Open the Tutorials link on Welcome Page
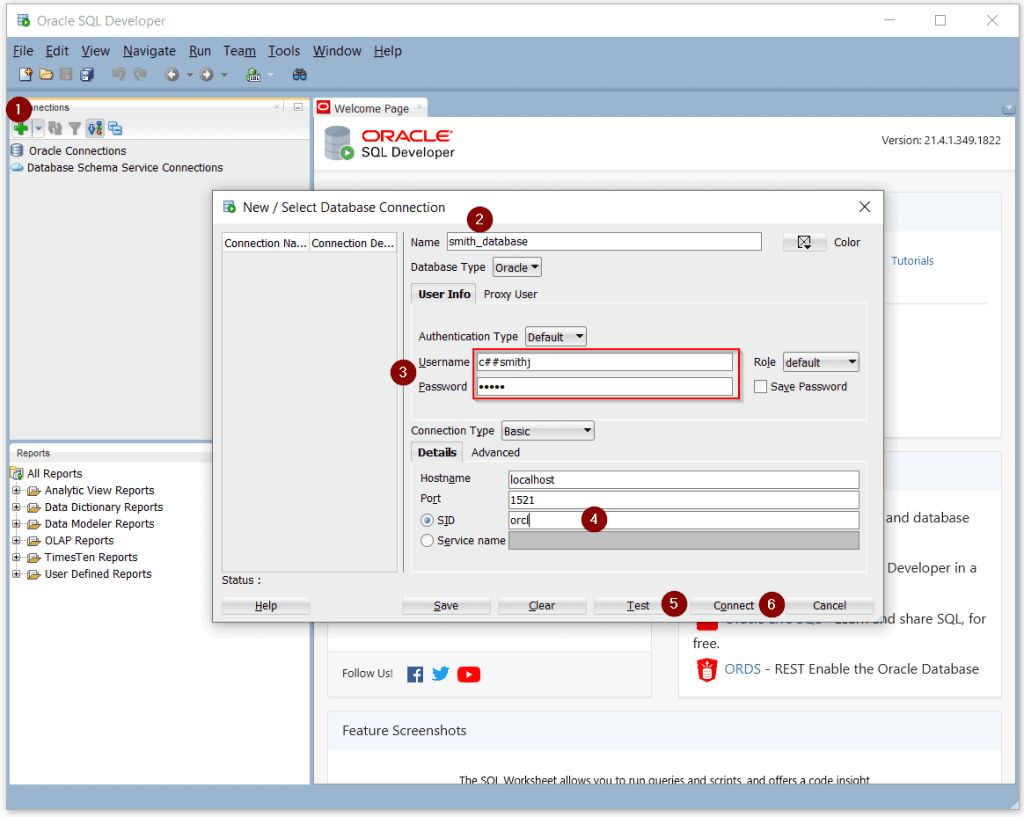 tap(912, 261)
